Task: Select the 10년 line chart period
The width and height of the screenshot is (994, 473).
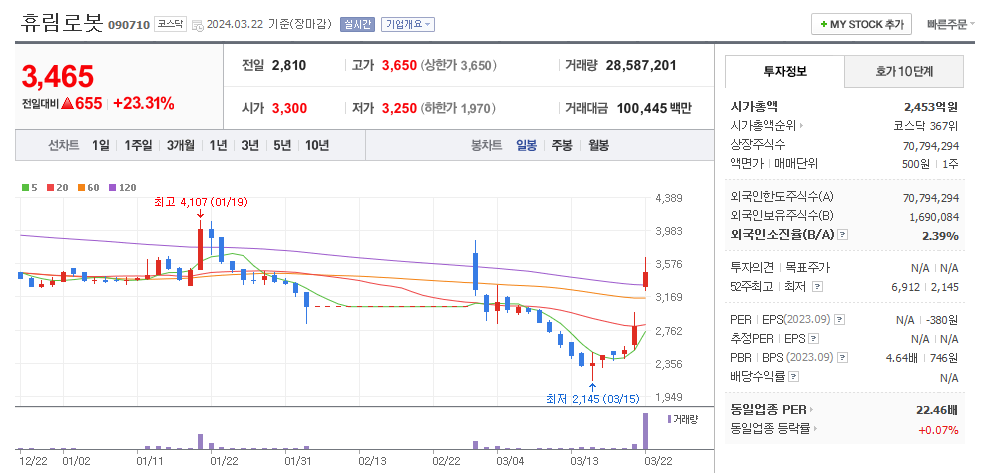Action: click(316, 145)
